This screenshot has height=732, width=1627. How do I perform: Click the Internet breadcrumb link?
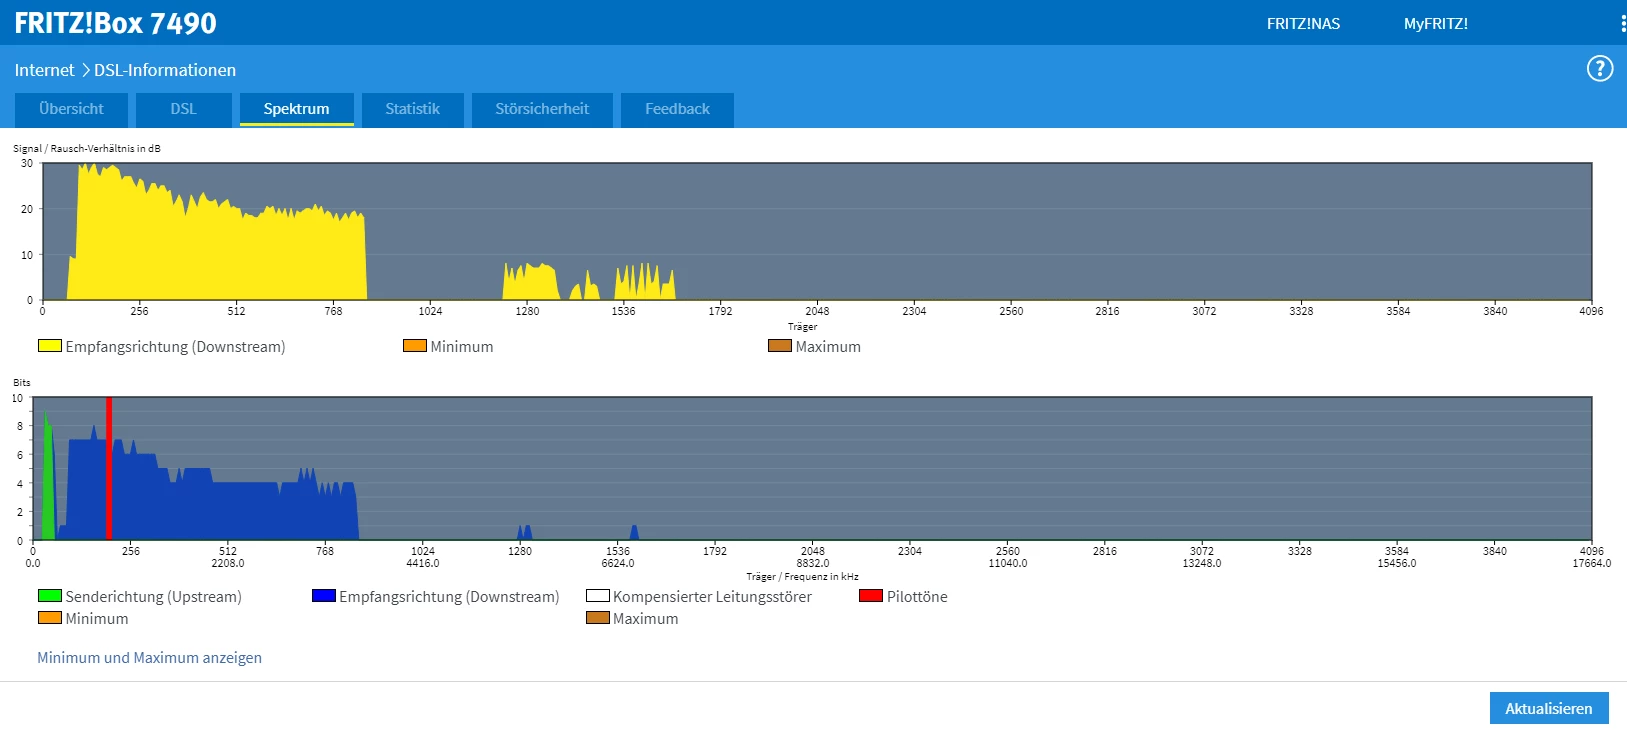coord(44,70)
